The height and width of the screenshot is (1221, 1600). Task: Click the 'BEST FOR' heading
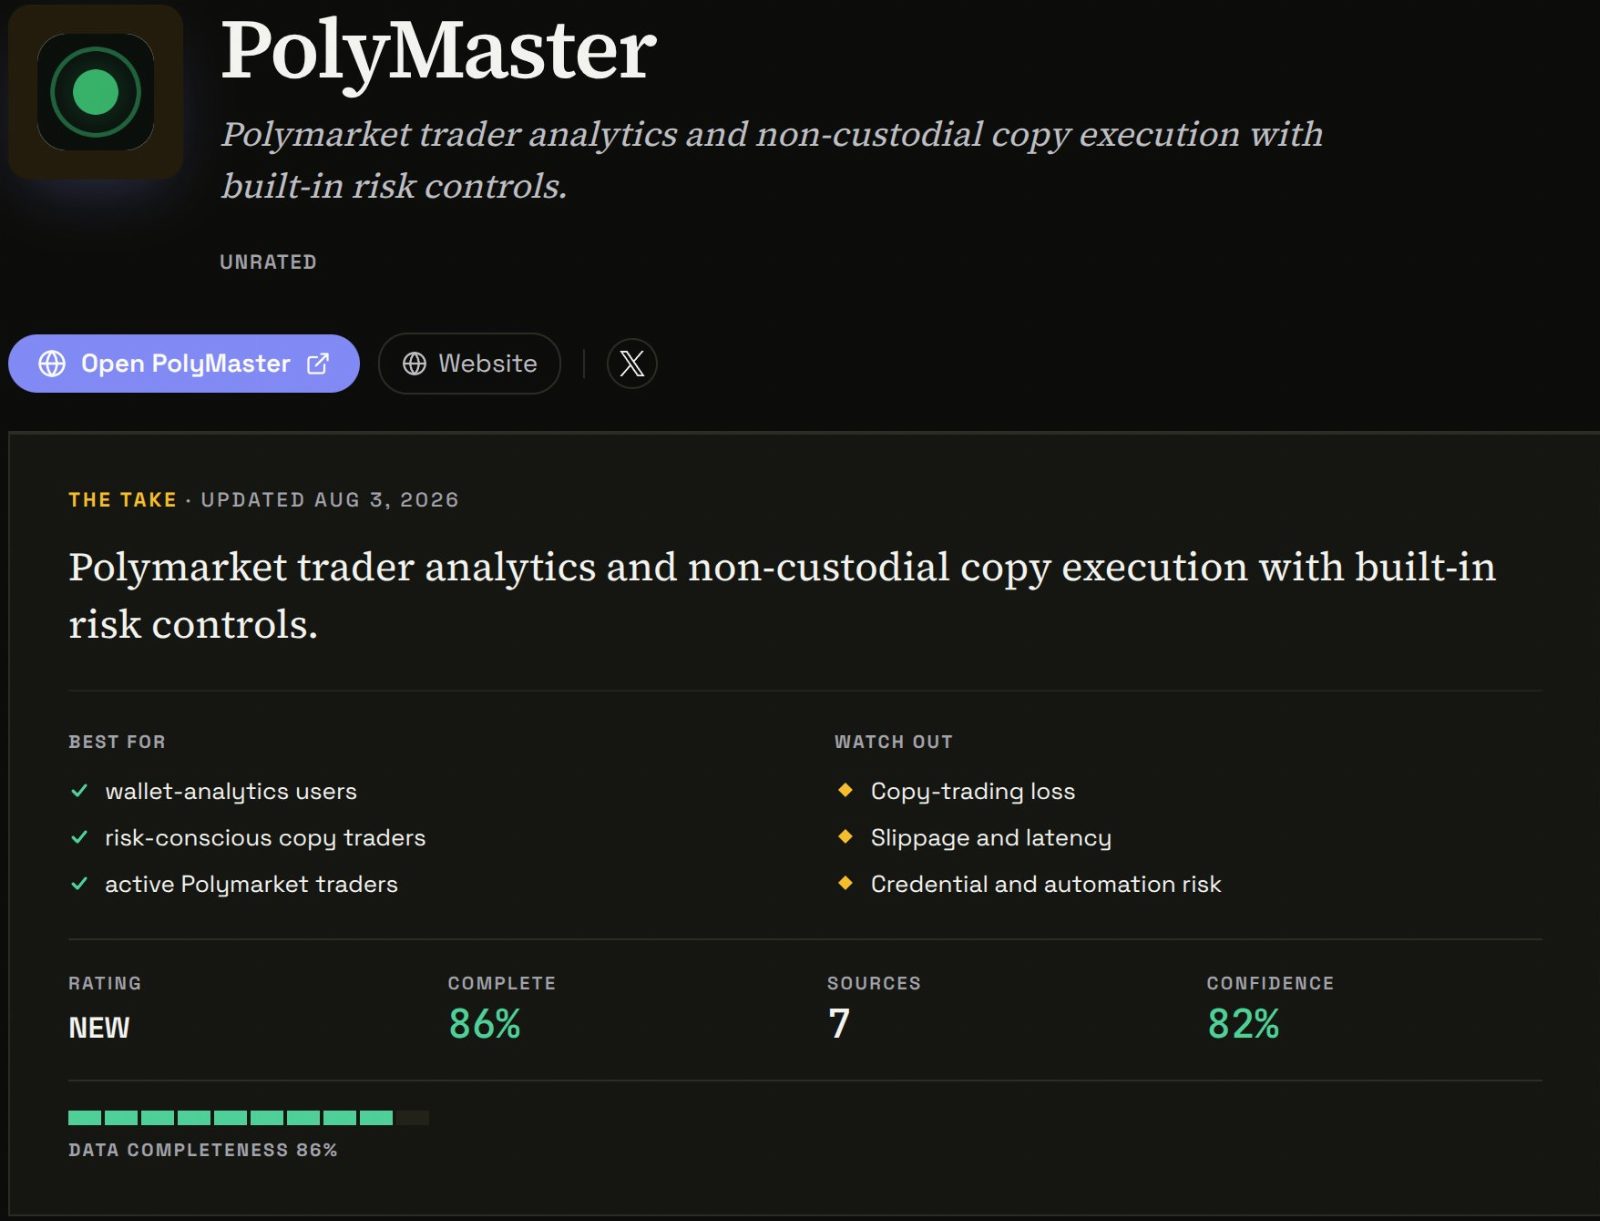click(117, 742)
